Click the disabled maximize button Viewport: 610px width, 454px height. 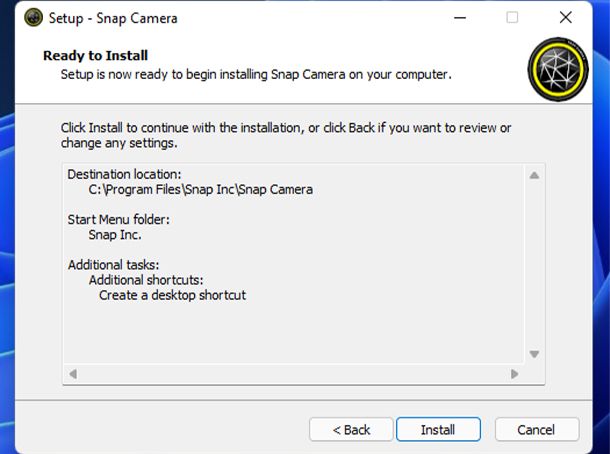[x=512, y=18]
